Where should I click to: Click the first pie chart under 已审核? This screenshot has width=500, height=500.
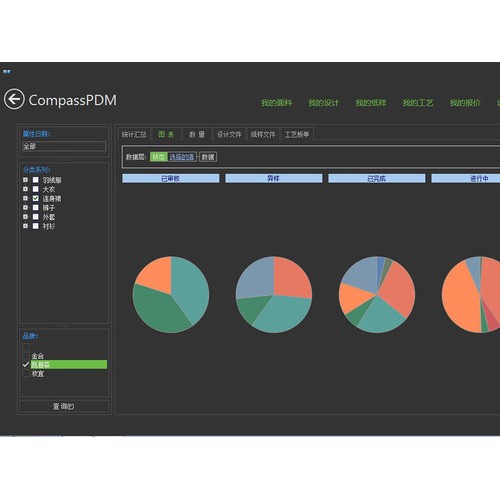pyautogui.click(x=171, y=294)
